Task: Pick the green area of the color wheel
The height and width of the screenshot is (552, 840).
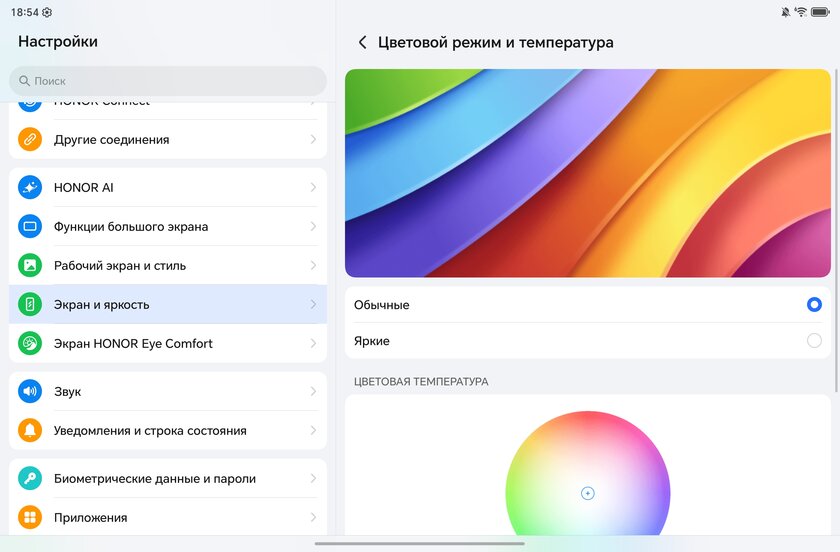Action: [x=522, y=504]
